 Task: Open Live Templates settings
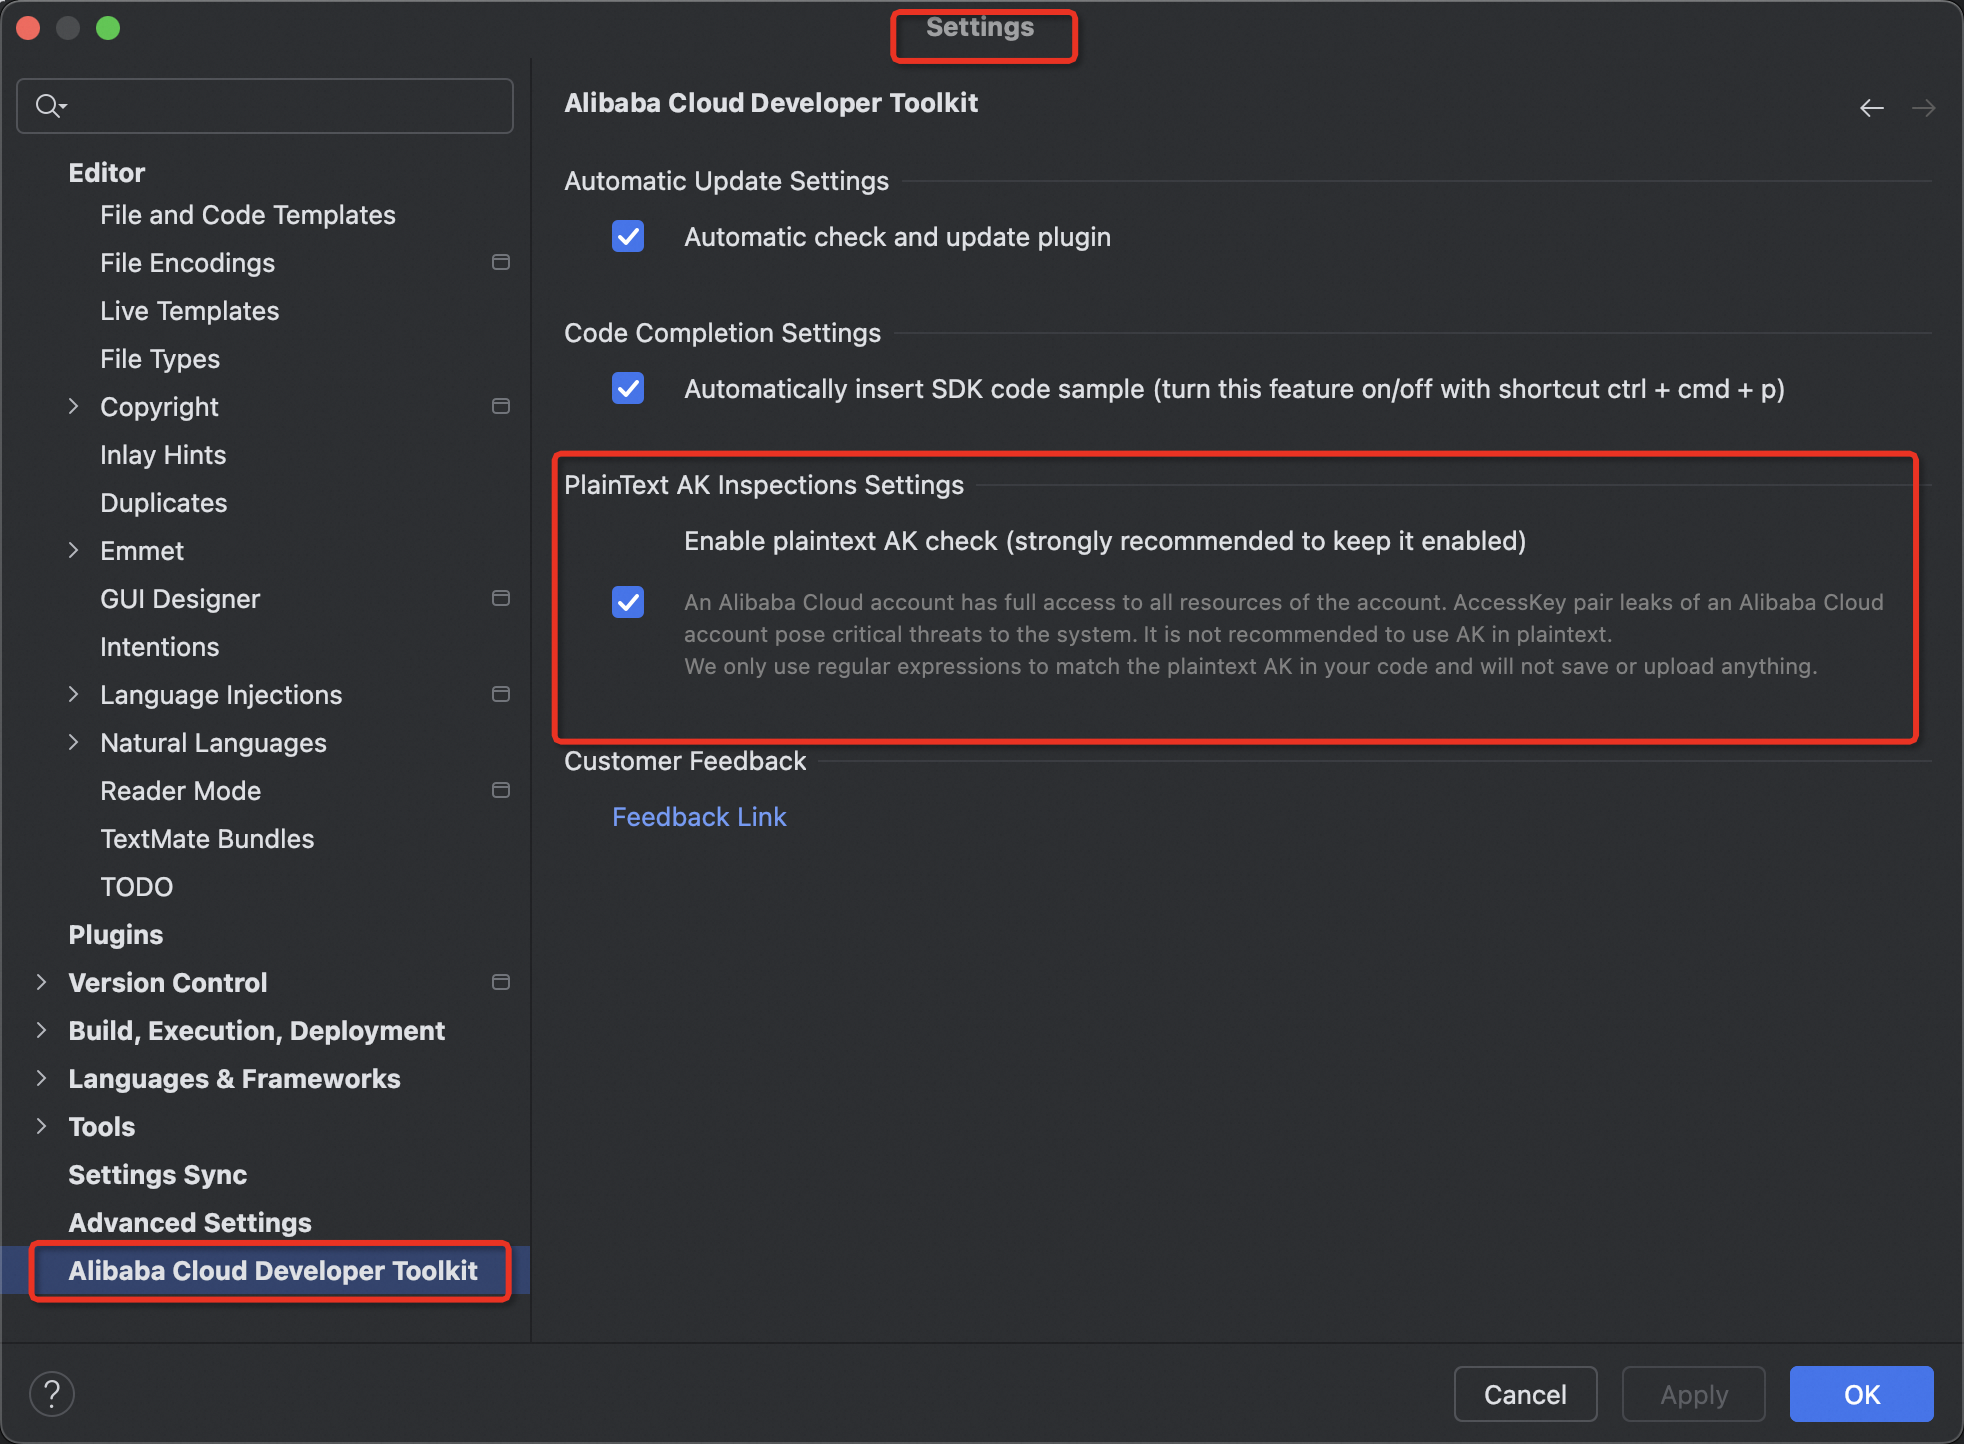click(189, 311)
